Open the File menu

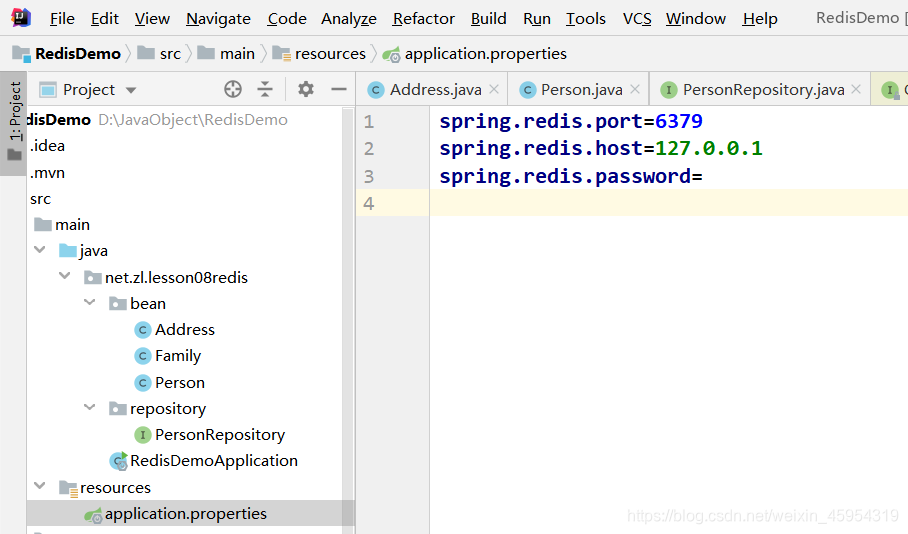(62, 19)
